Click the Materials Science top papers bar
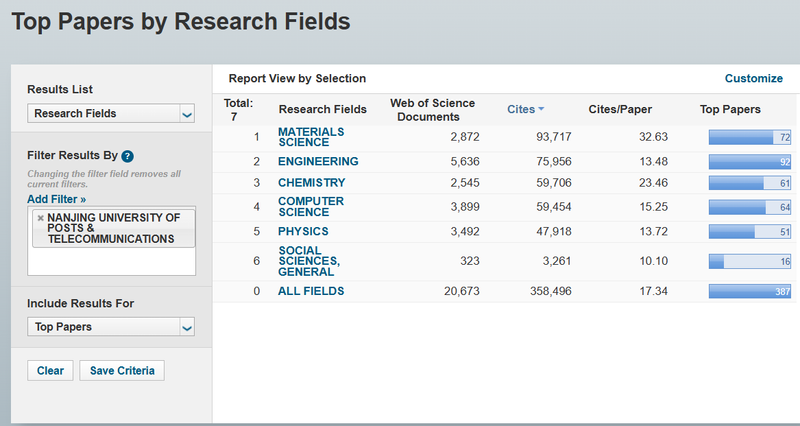This screenshot has height=426, width=800. click(750, 136)
